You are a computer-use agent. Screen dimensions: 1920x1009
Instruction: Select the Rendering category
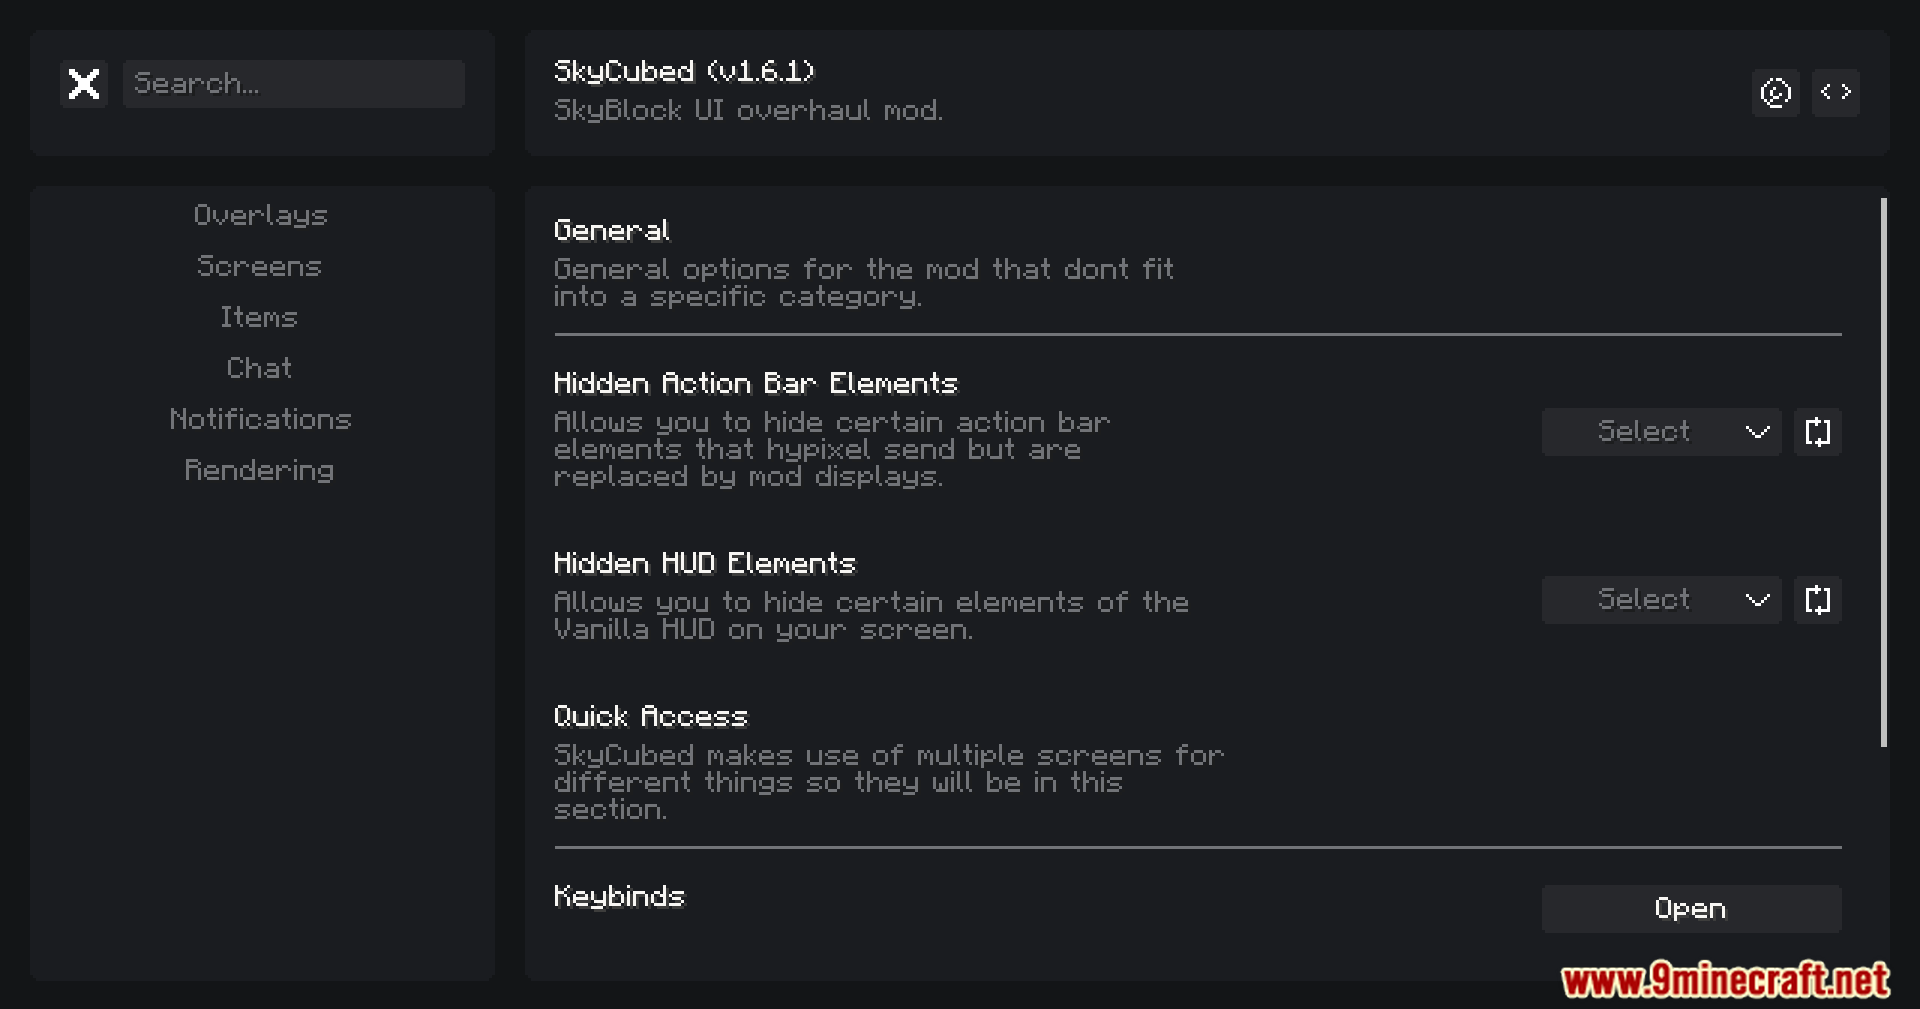[260, 470]
